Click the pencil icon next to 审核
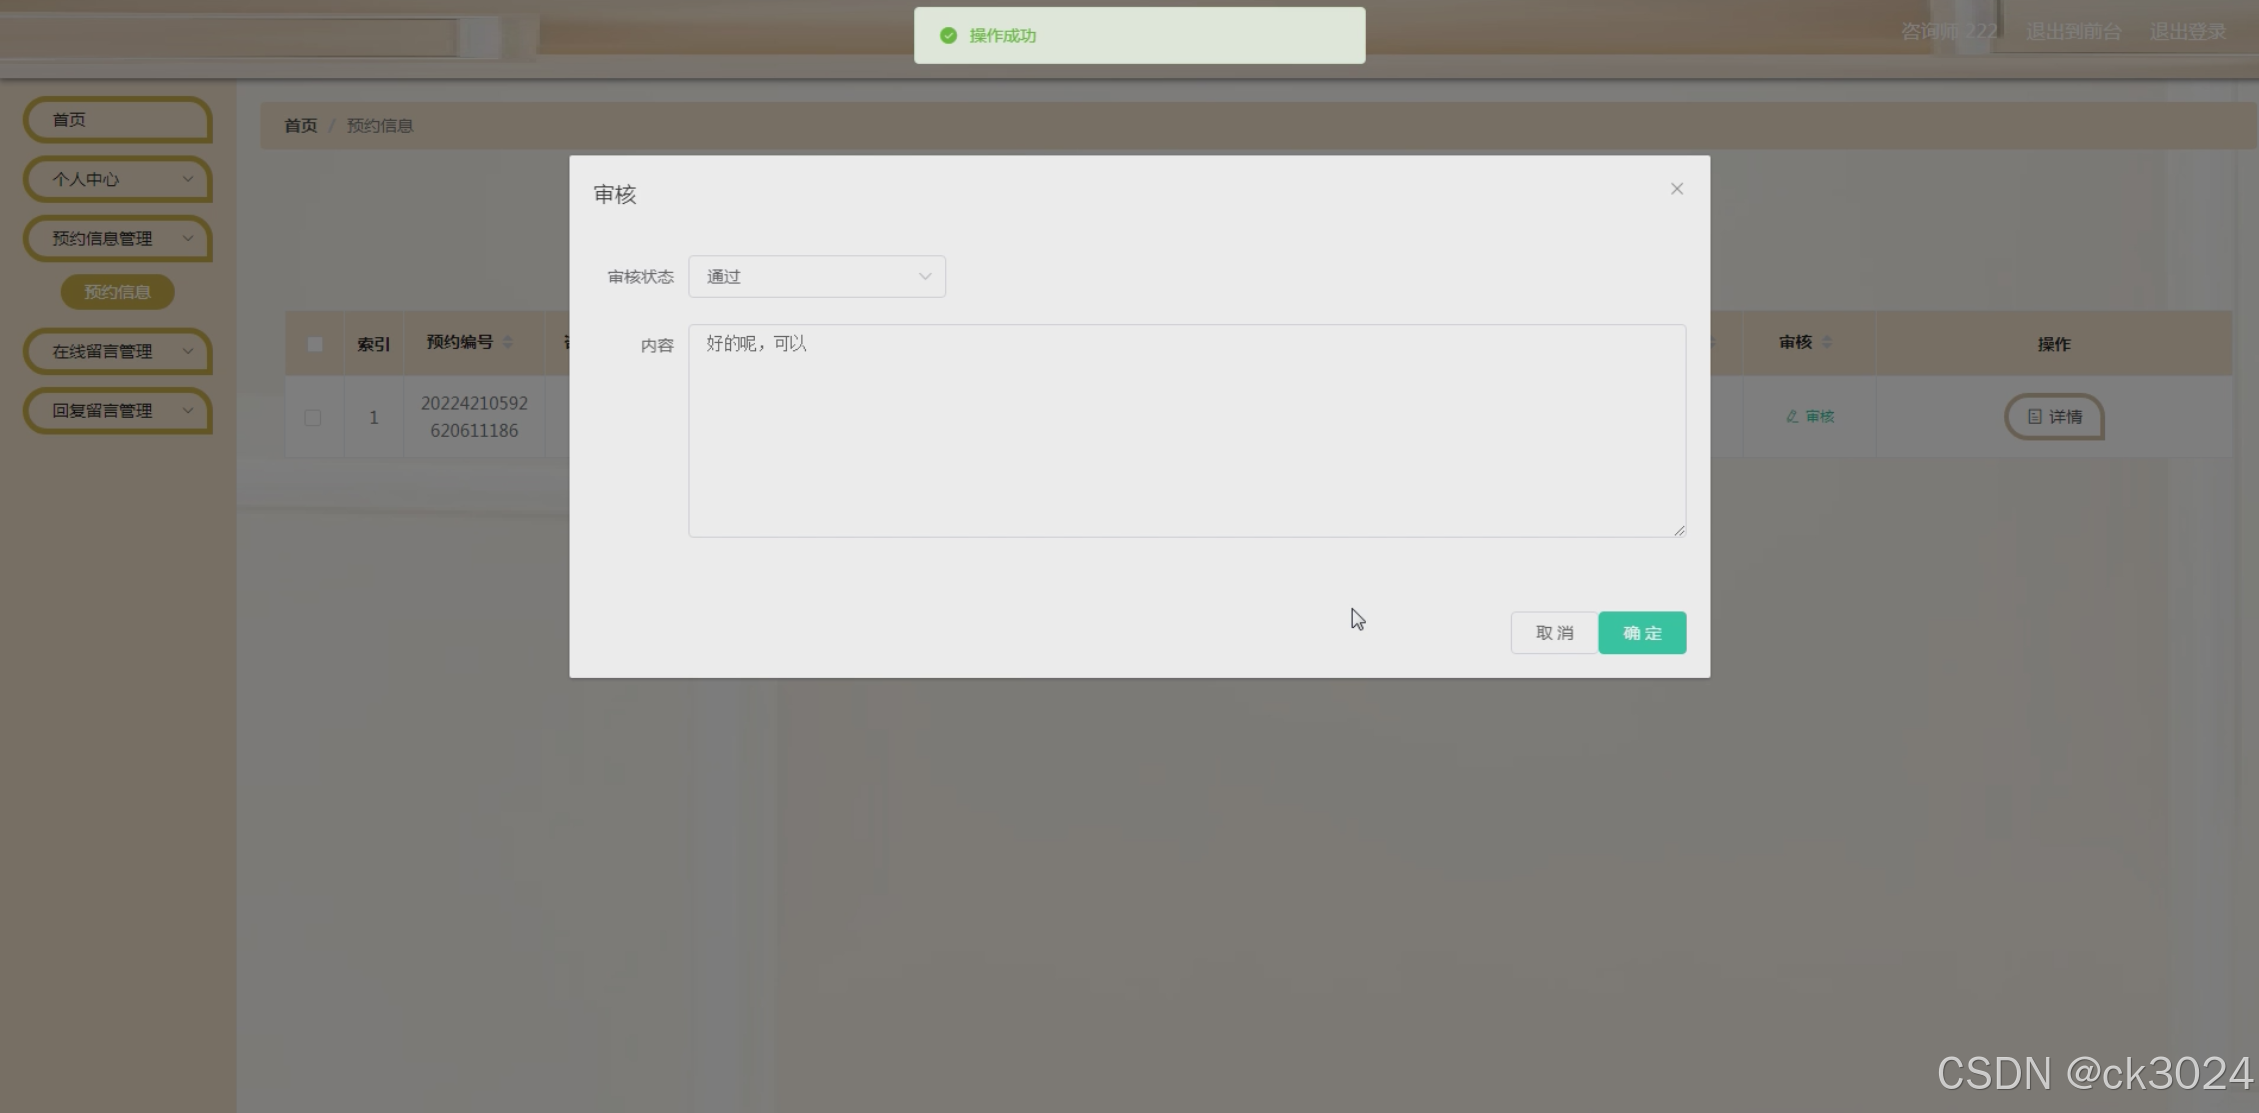 [1790, 416]
